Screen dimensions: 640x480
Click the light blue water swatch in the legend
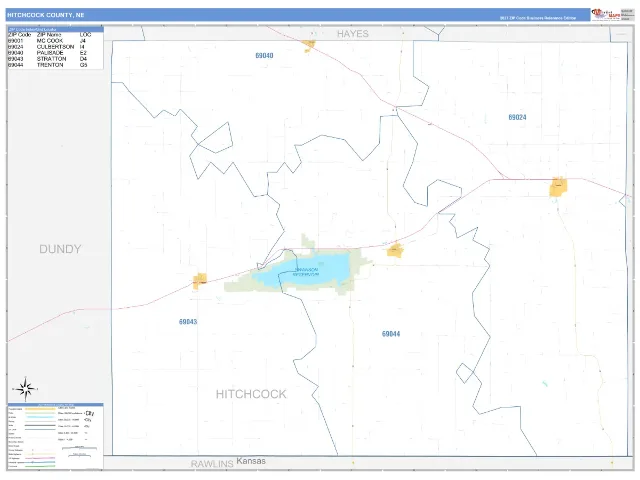click(x=40, y=417)
